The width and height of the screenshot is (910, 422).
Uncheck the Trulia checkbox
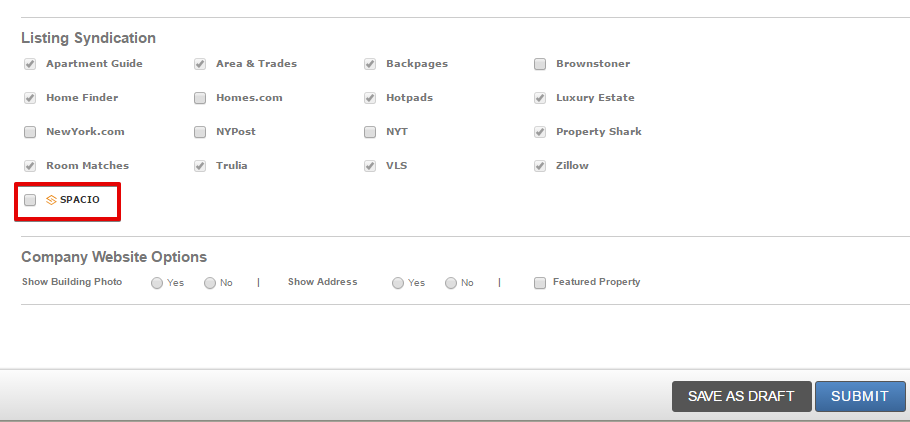tap(200, 166)
